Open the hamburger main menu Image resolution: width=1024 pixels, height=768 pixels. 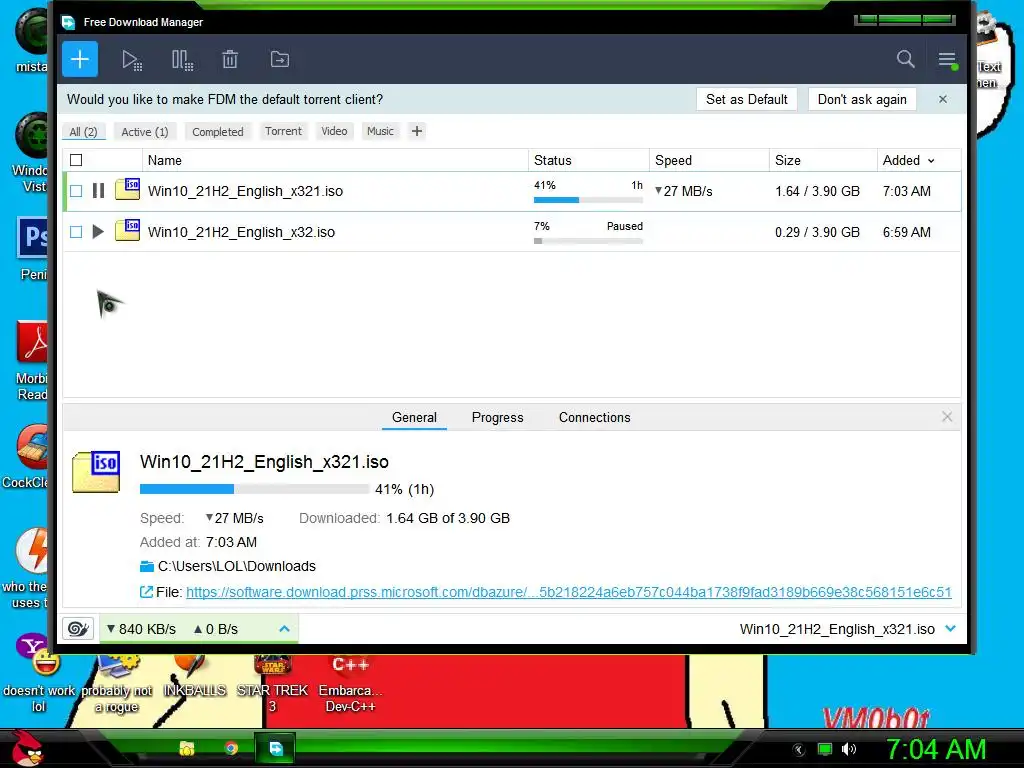(x=947, y=60)
